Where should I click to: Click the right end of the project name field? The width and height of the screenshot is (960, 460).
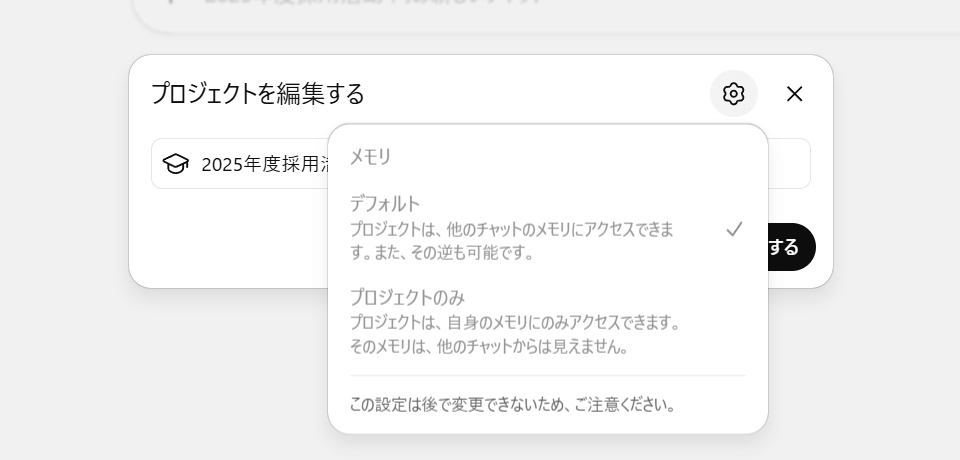tap(790, 164)
